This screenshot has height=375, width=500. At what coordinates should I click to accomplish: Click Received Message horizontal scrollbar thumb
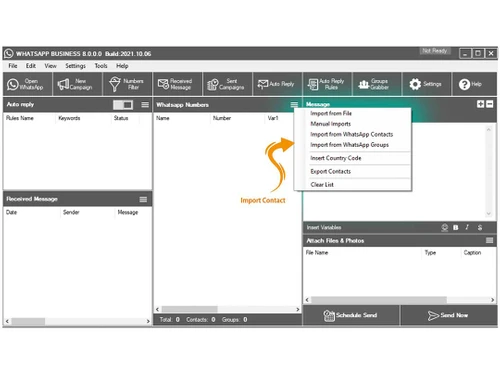pos(28,321)
